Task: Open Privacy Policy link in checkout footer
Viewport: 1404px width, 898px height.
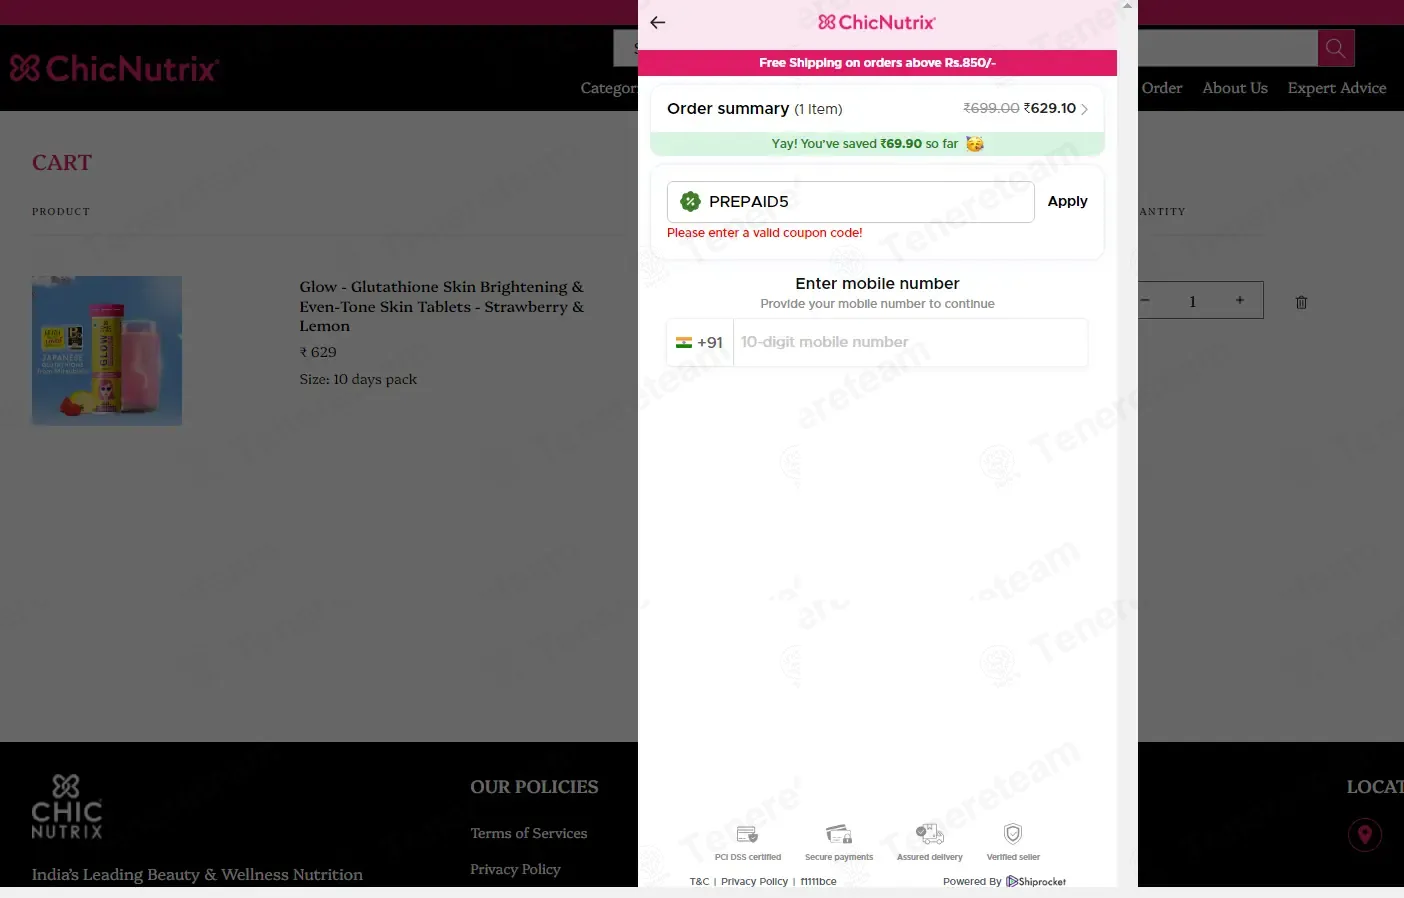Action: click(754, 882)
